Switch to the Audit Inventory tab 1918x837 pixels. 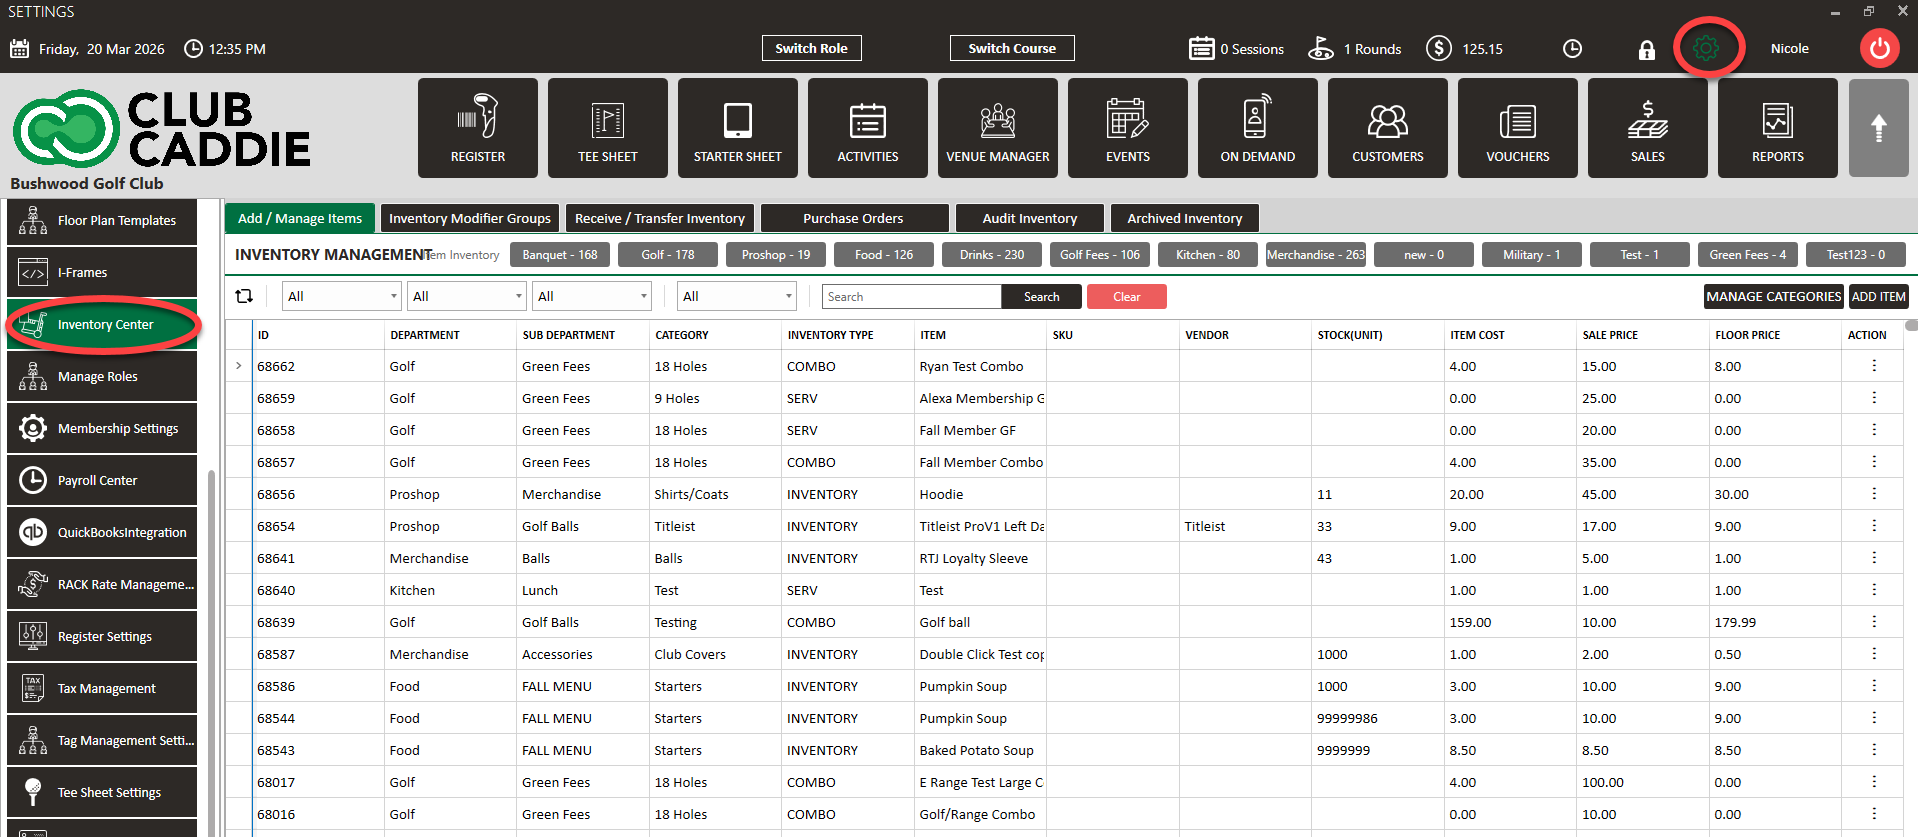(1029, 218)
